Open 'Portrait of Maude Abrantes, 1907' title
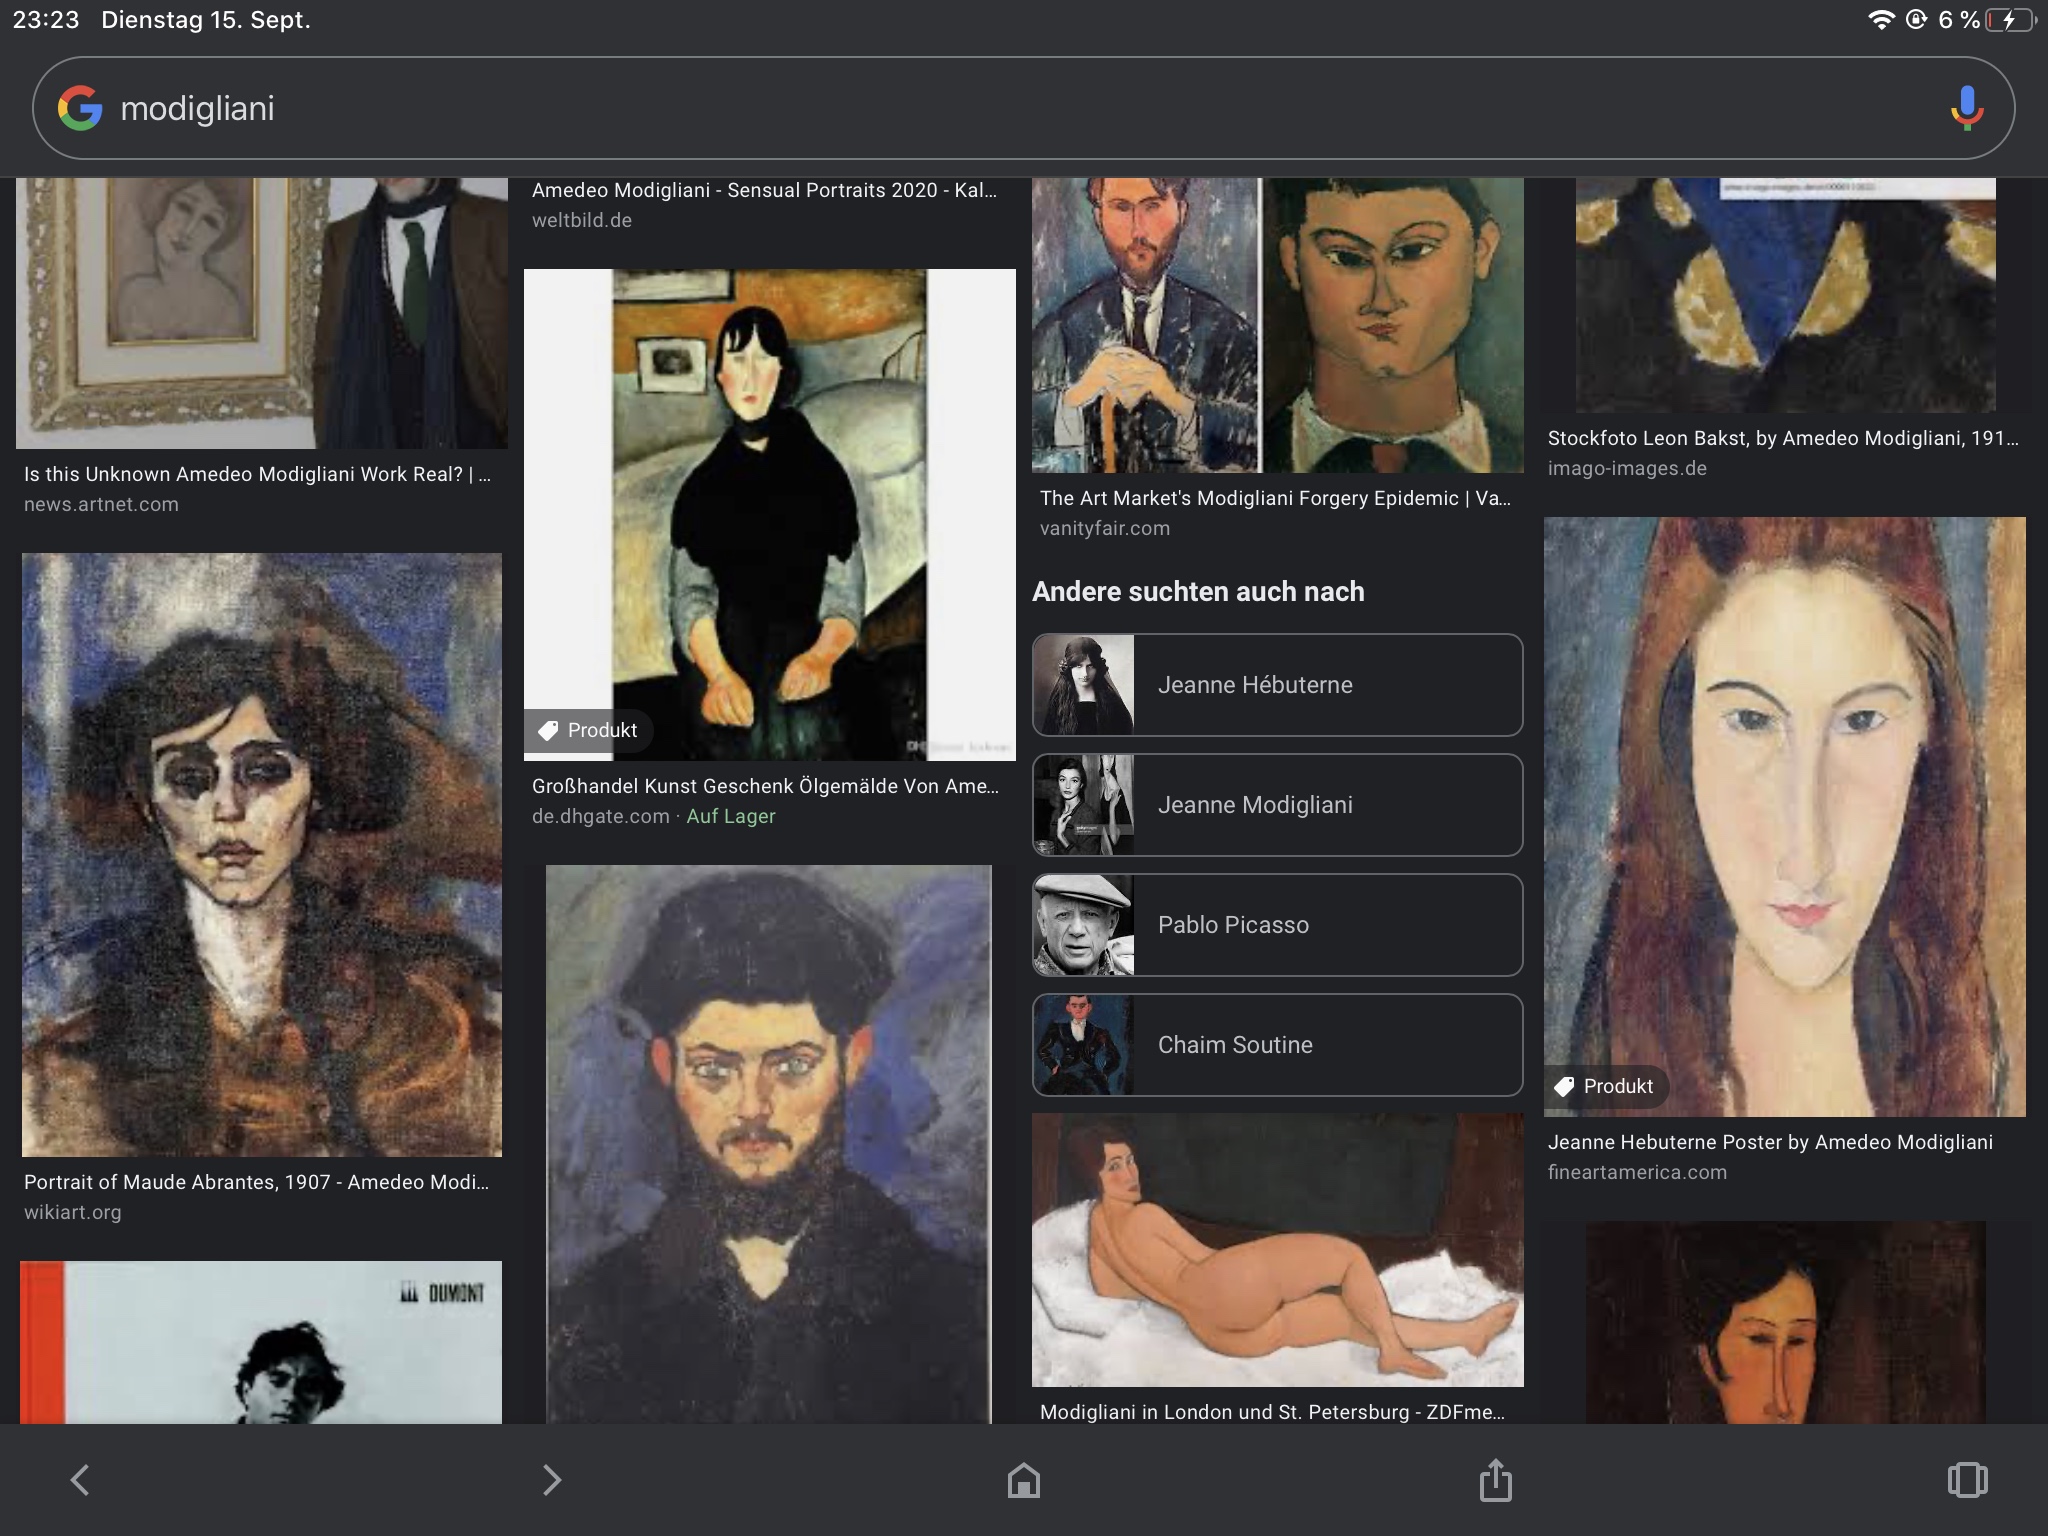This screenshot has width=2048, height=1536. click(257, 1182)
